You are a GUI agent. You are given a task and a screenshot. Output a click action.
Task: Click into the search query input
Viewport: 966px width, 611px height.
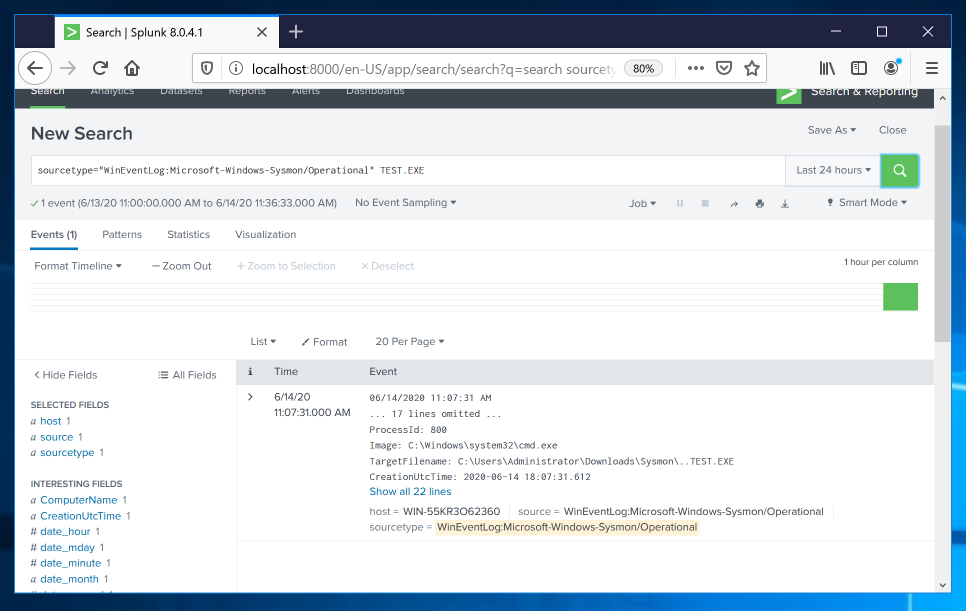408,171
